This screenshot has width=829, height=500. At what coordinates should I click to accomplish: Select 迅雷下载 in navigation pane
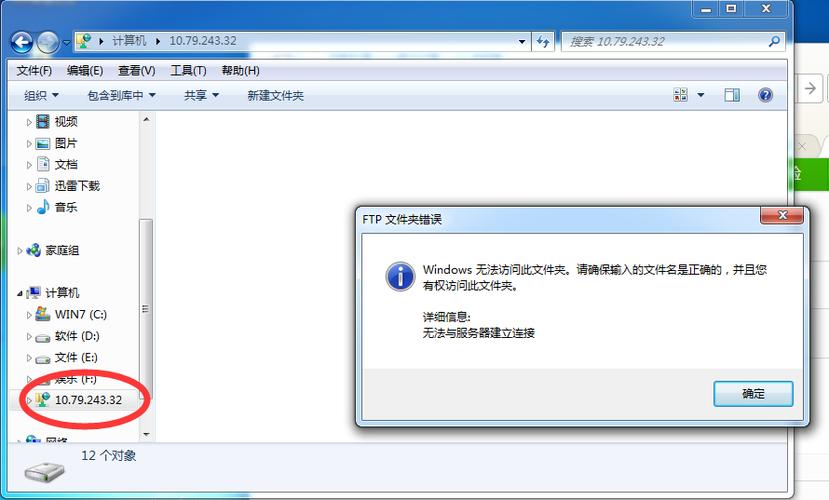(x=77, y=186)
